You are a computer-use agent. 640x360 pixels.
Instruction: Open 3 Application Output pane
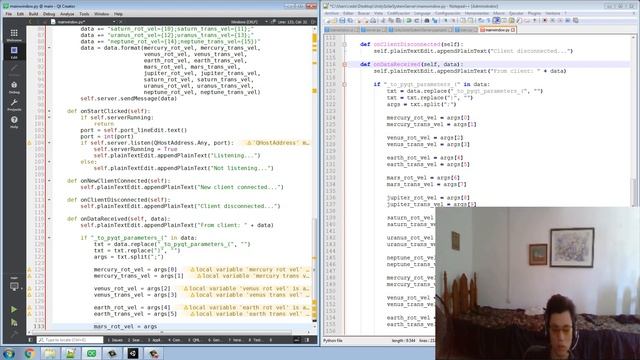155,340
